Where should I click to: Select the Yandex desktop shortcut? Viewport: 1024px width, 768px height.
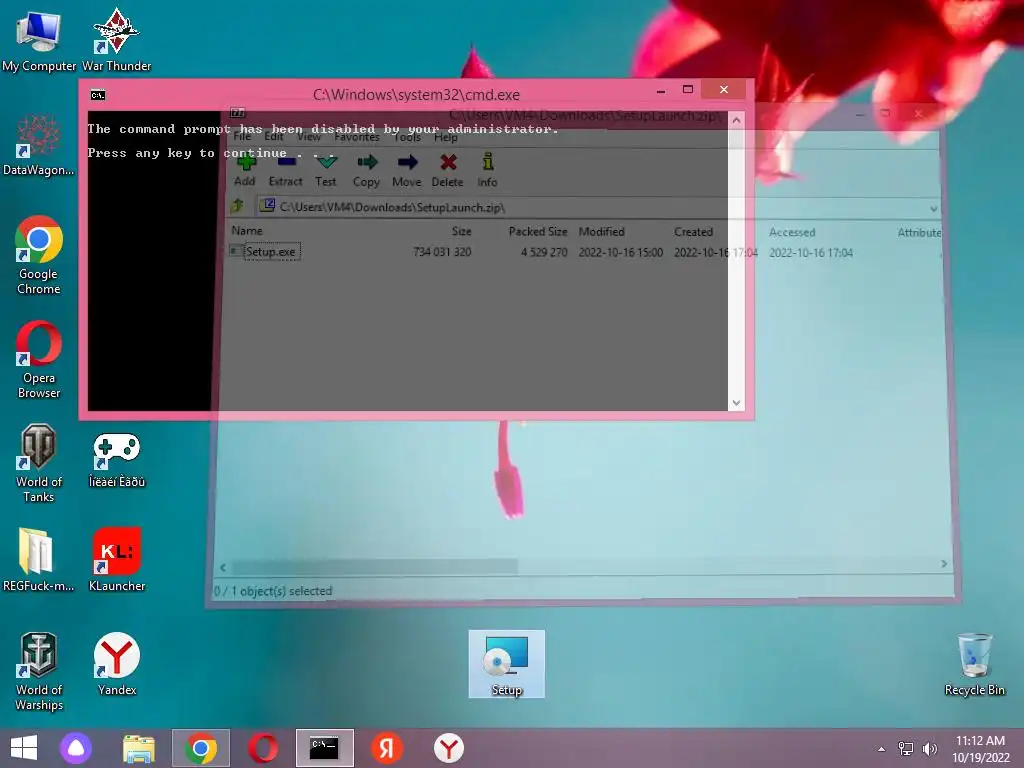(x=116, y=664)
